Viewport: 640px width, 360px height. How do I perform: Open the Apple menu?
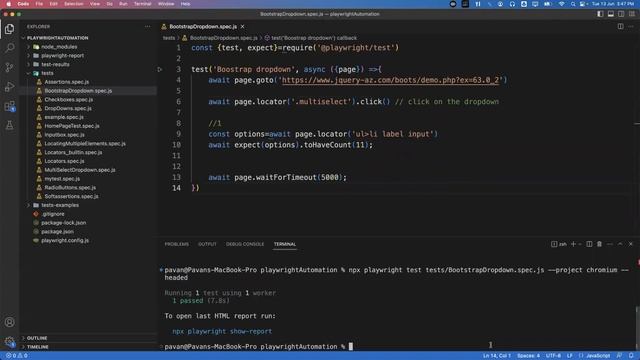point(8,4)
